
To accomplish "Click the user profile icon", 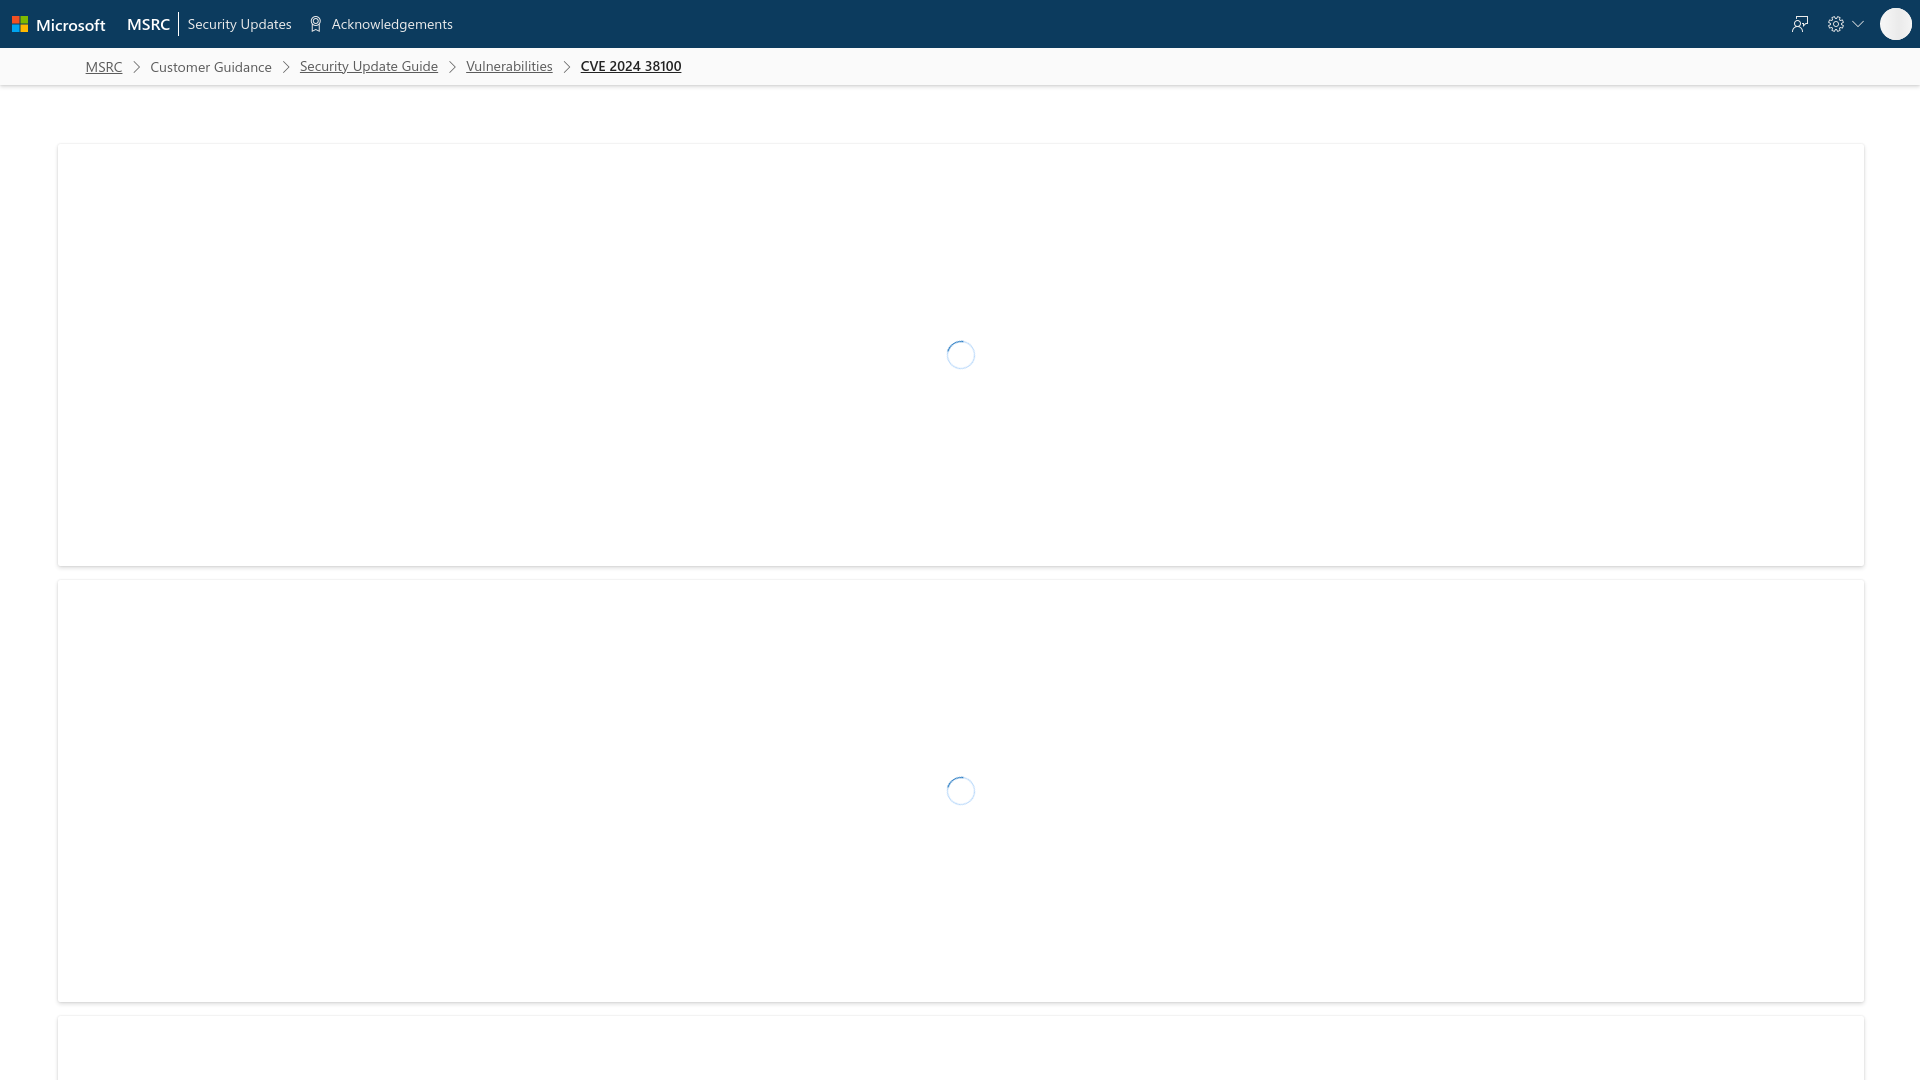I will pyautogui.click(x=1895, y=24).
